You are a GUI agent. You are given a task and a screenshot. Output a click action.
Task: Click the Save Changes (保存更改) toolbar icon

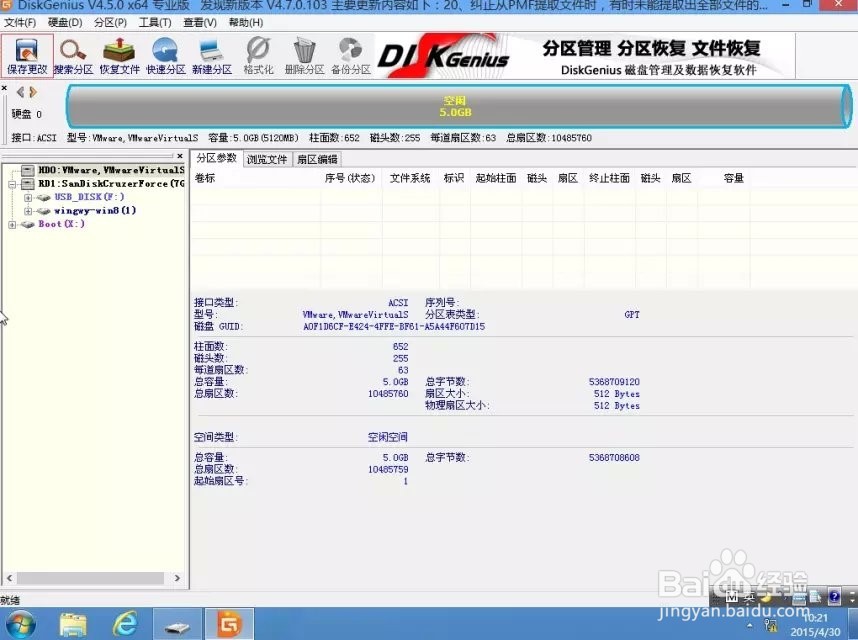[x=27, y=56]
